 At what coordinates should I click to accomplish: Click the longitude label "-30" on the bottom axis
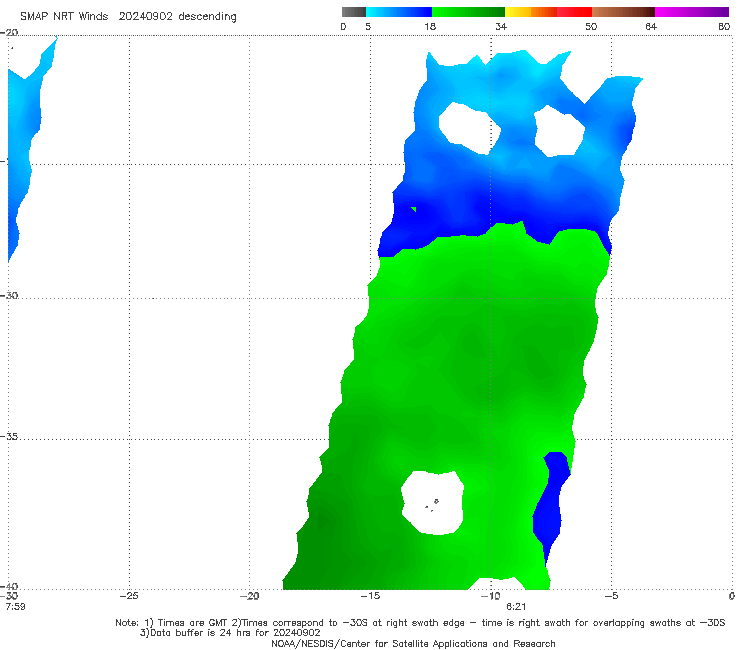9,596
